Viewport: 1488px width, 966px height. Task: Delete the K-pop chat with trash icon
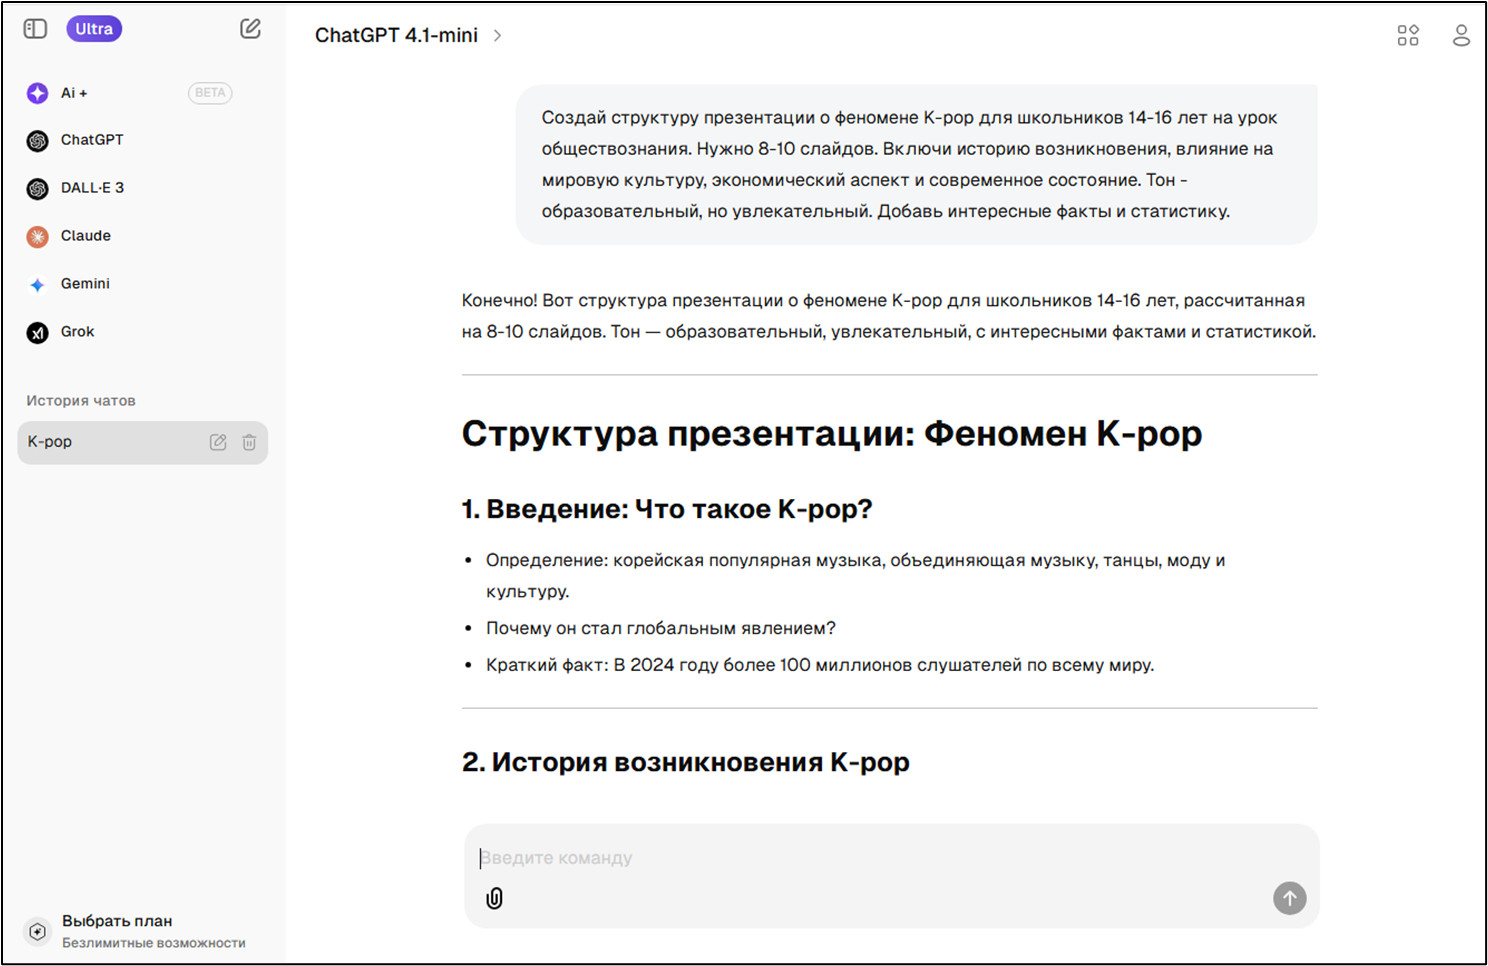(249, 442)
